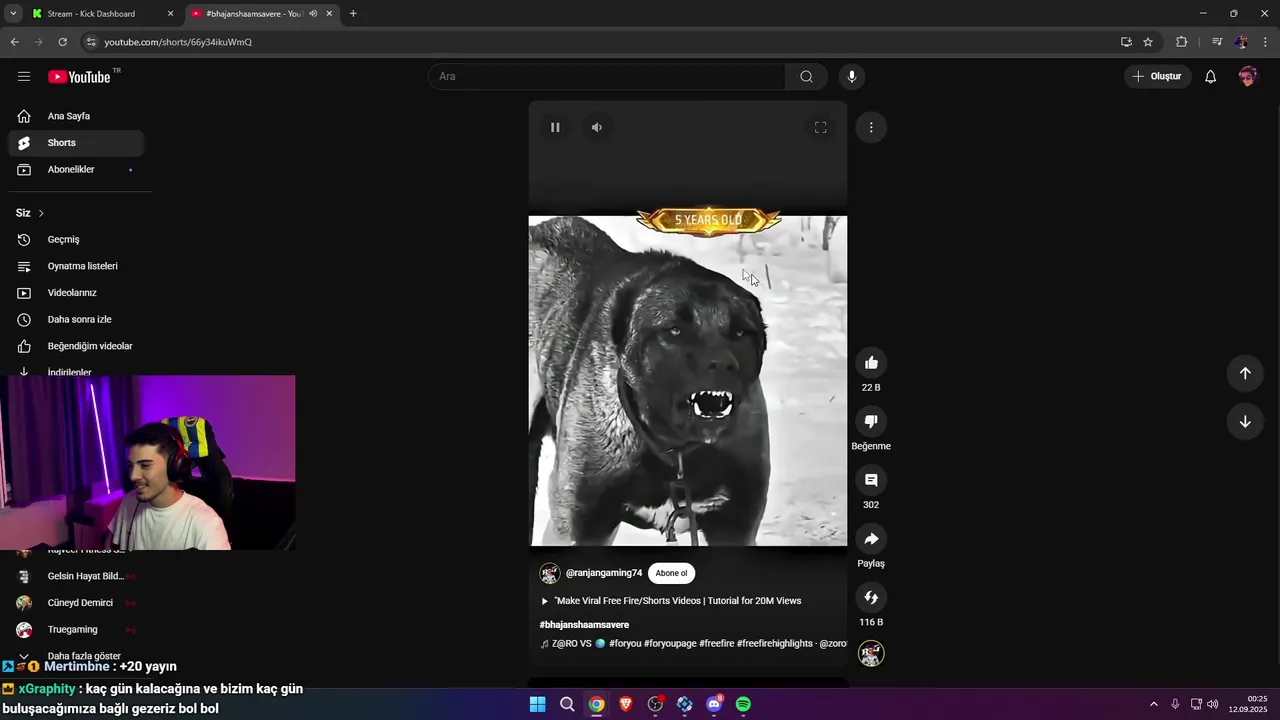This screenshot has height=720, width=1280.
Task: Open Cüneyd Demirci subscription
Action: click(76, 603)
